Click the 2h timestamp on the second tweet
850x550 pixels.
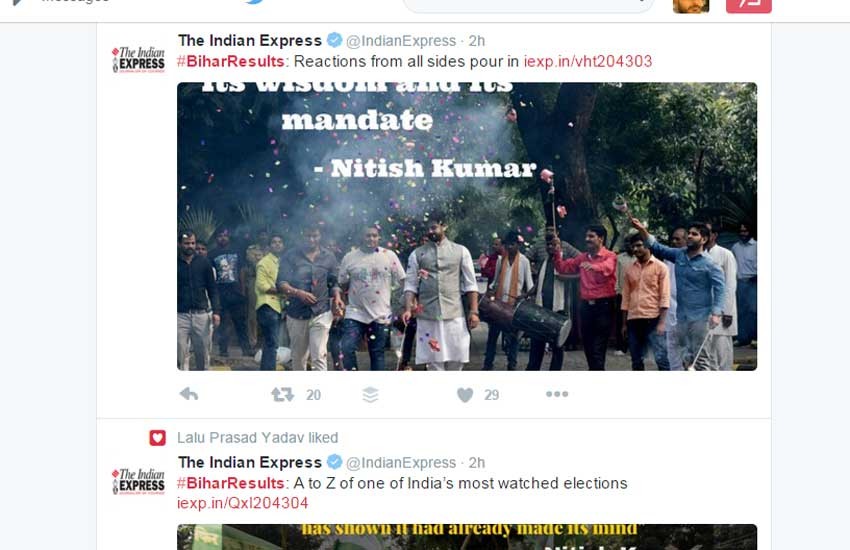[x=476, y=463]
